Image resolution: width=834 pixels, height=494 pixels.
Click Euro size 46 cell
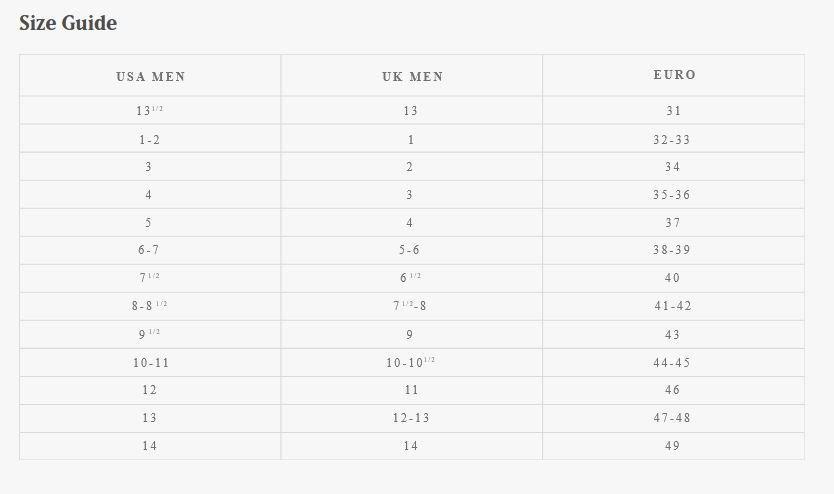point(673,390)
